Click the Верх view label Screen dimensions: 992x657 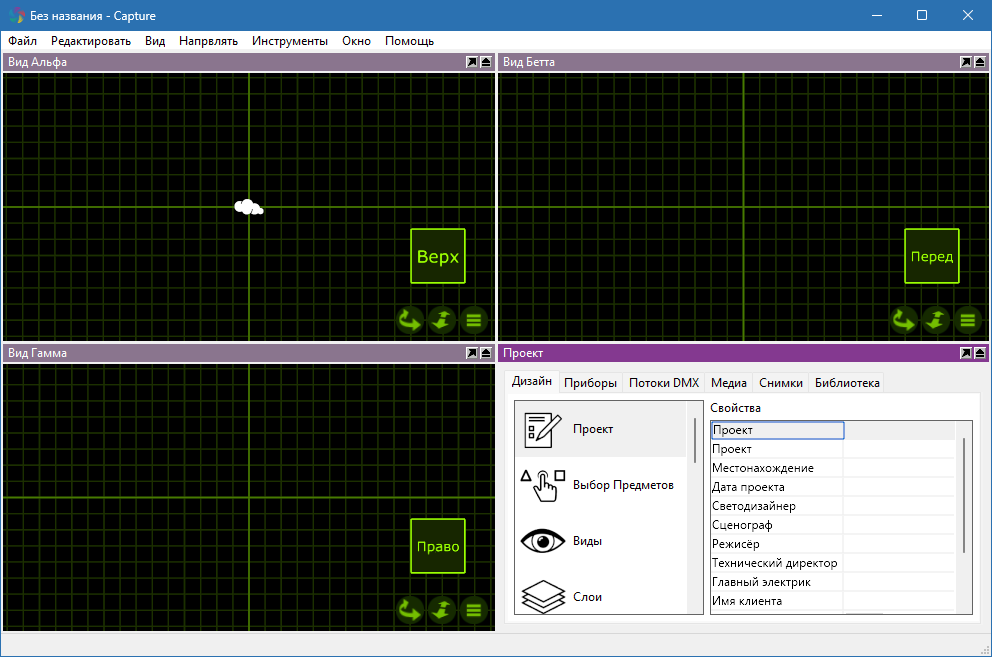437,255
